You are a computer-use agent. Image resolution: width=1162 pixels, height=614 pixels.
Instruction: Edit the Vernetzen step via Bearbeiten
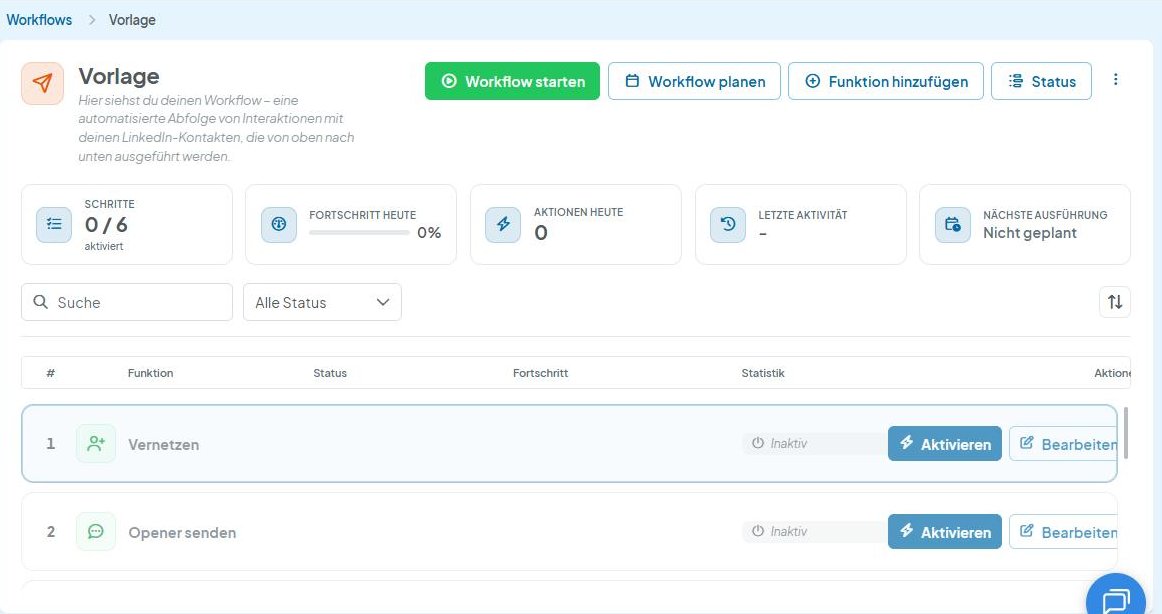coord(1063,444)
